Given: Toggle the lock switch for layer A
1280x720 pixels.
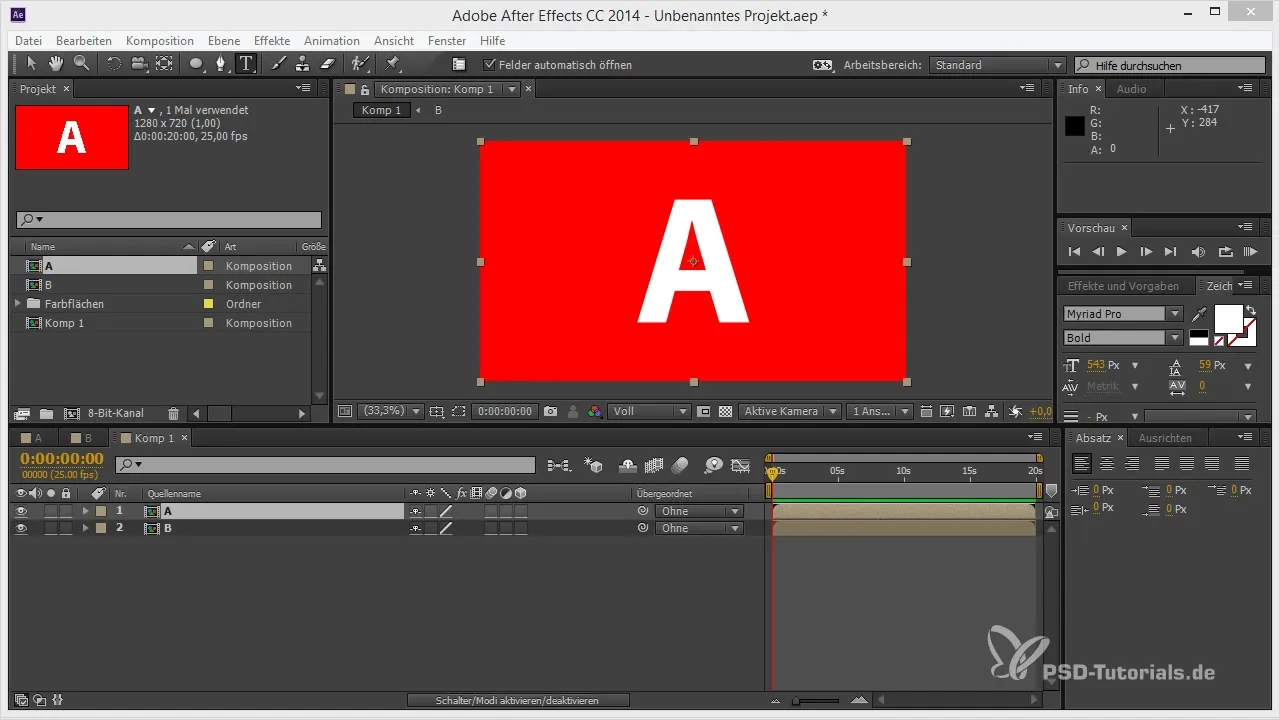Looking at the screenshot, I should point(66,511).
